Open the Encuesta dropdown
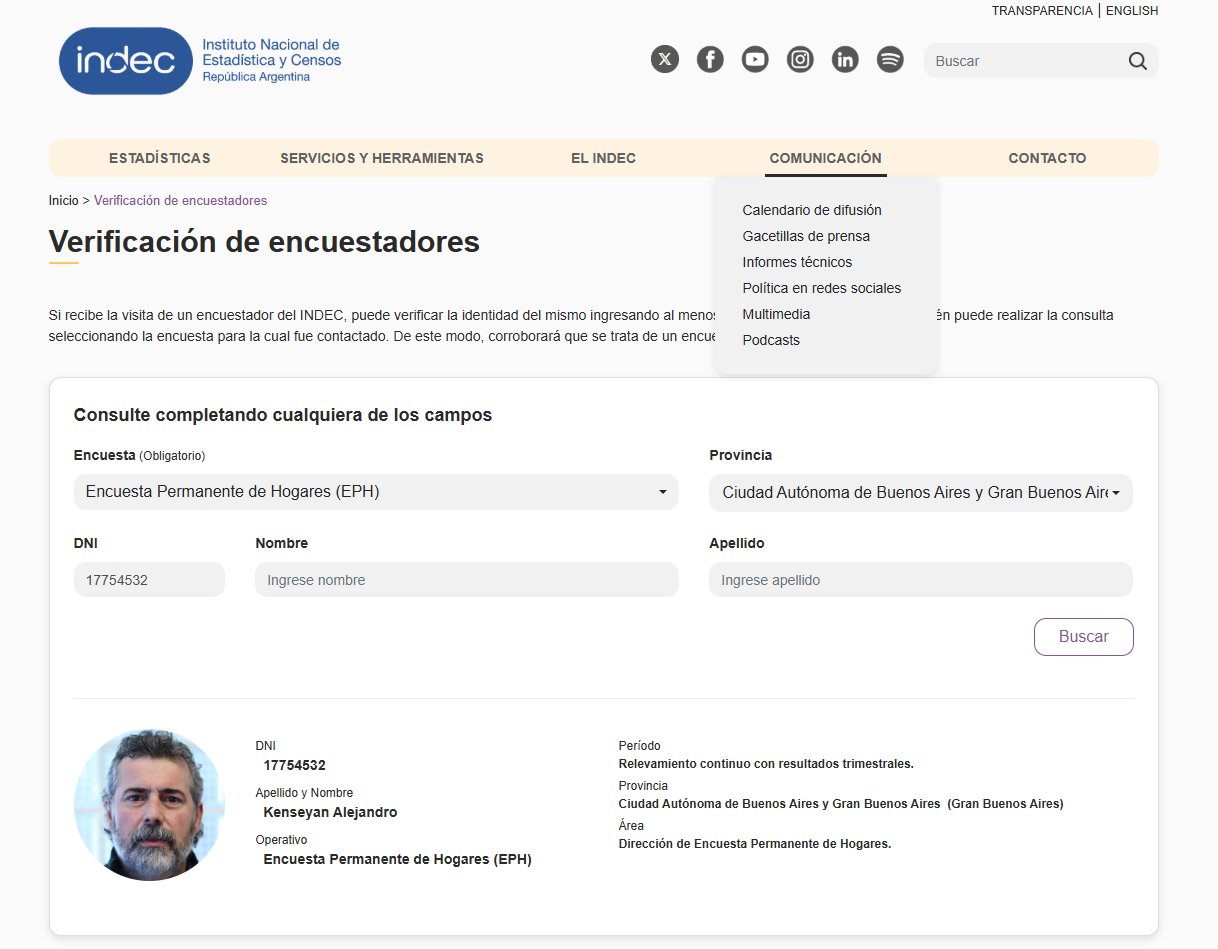This screenshot has width=1218, height=949. point(376,492)
